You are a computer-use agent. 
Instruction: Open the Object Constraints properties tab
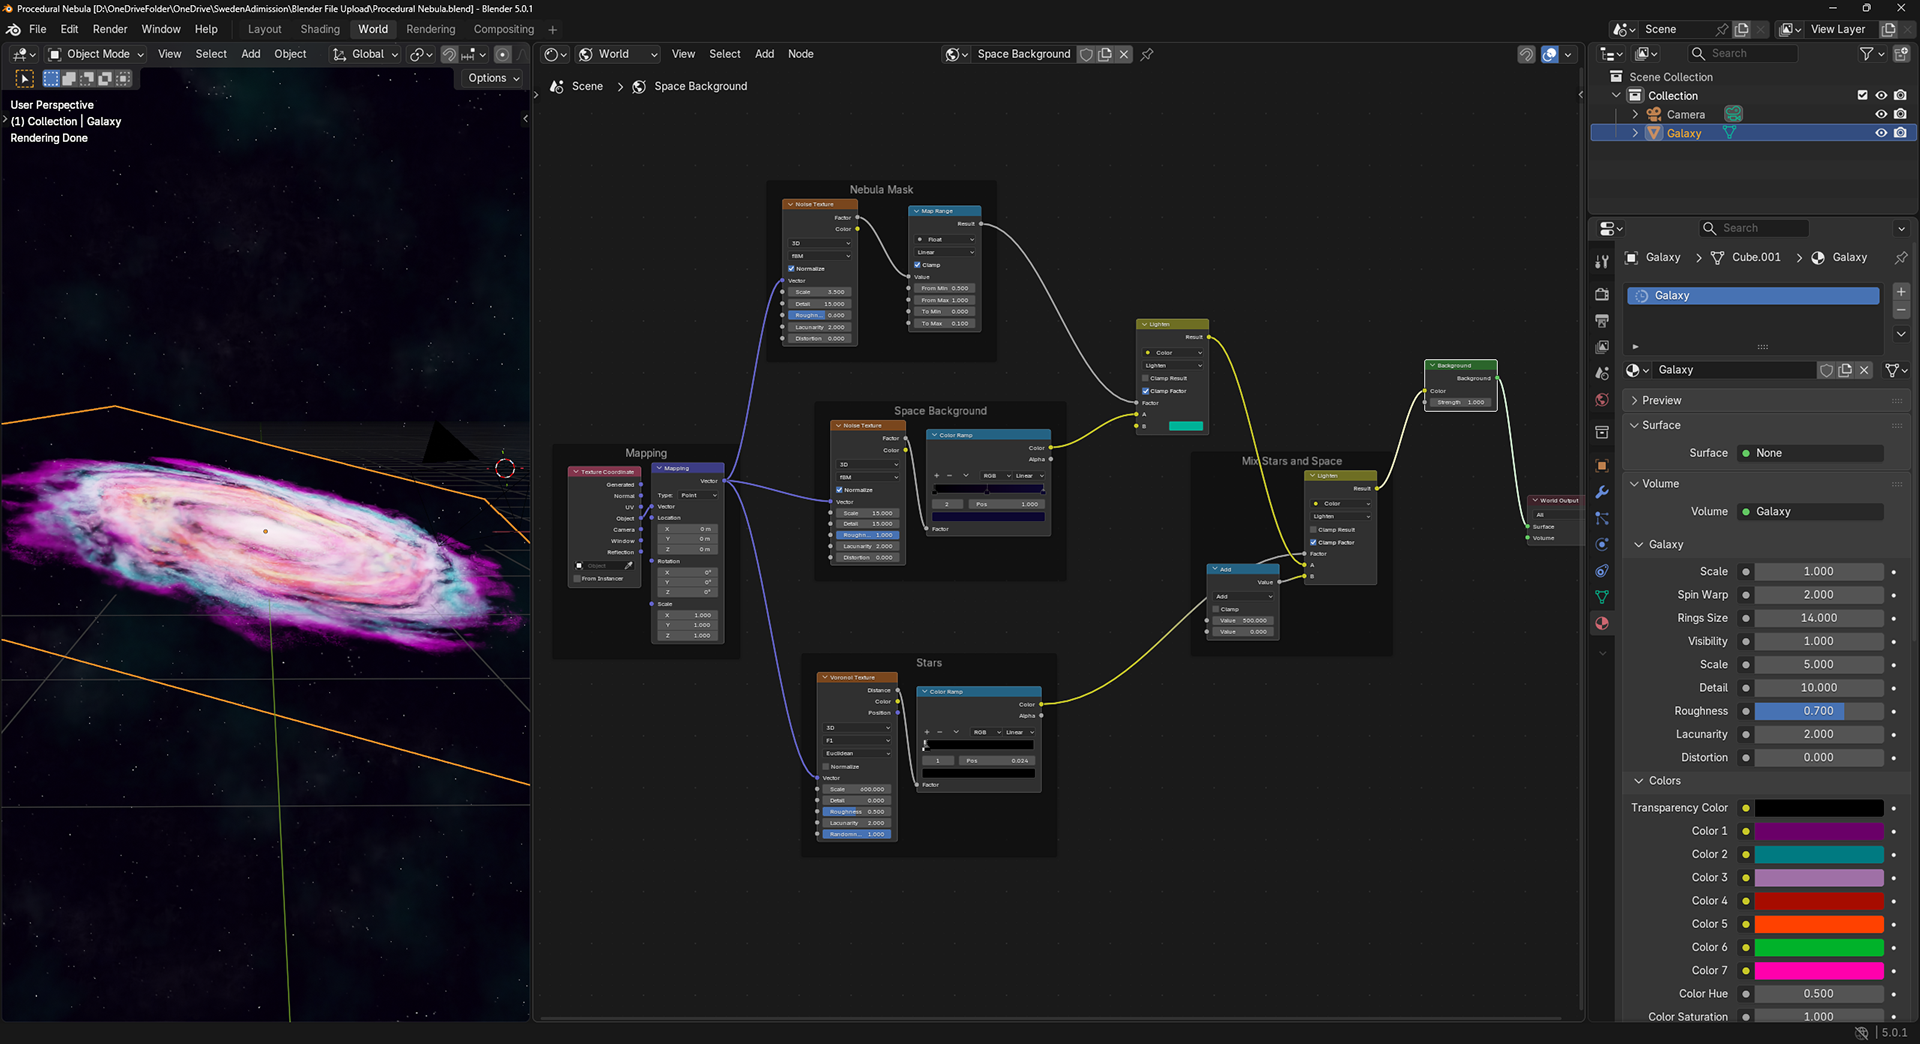[1602, 570]
